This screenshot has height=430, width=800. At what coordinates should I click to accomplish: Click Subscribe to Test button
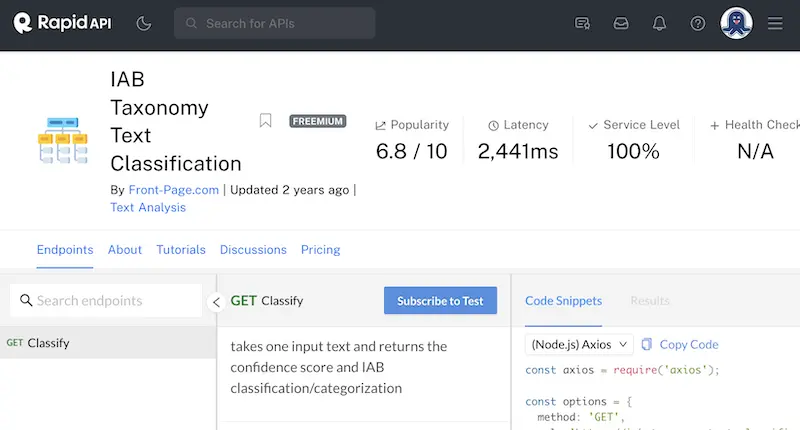click(440, 301)
